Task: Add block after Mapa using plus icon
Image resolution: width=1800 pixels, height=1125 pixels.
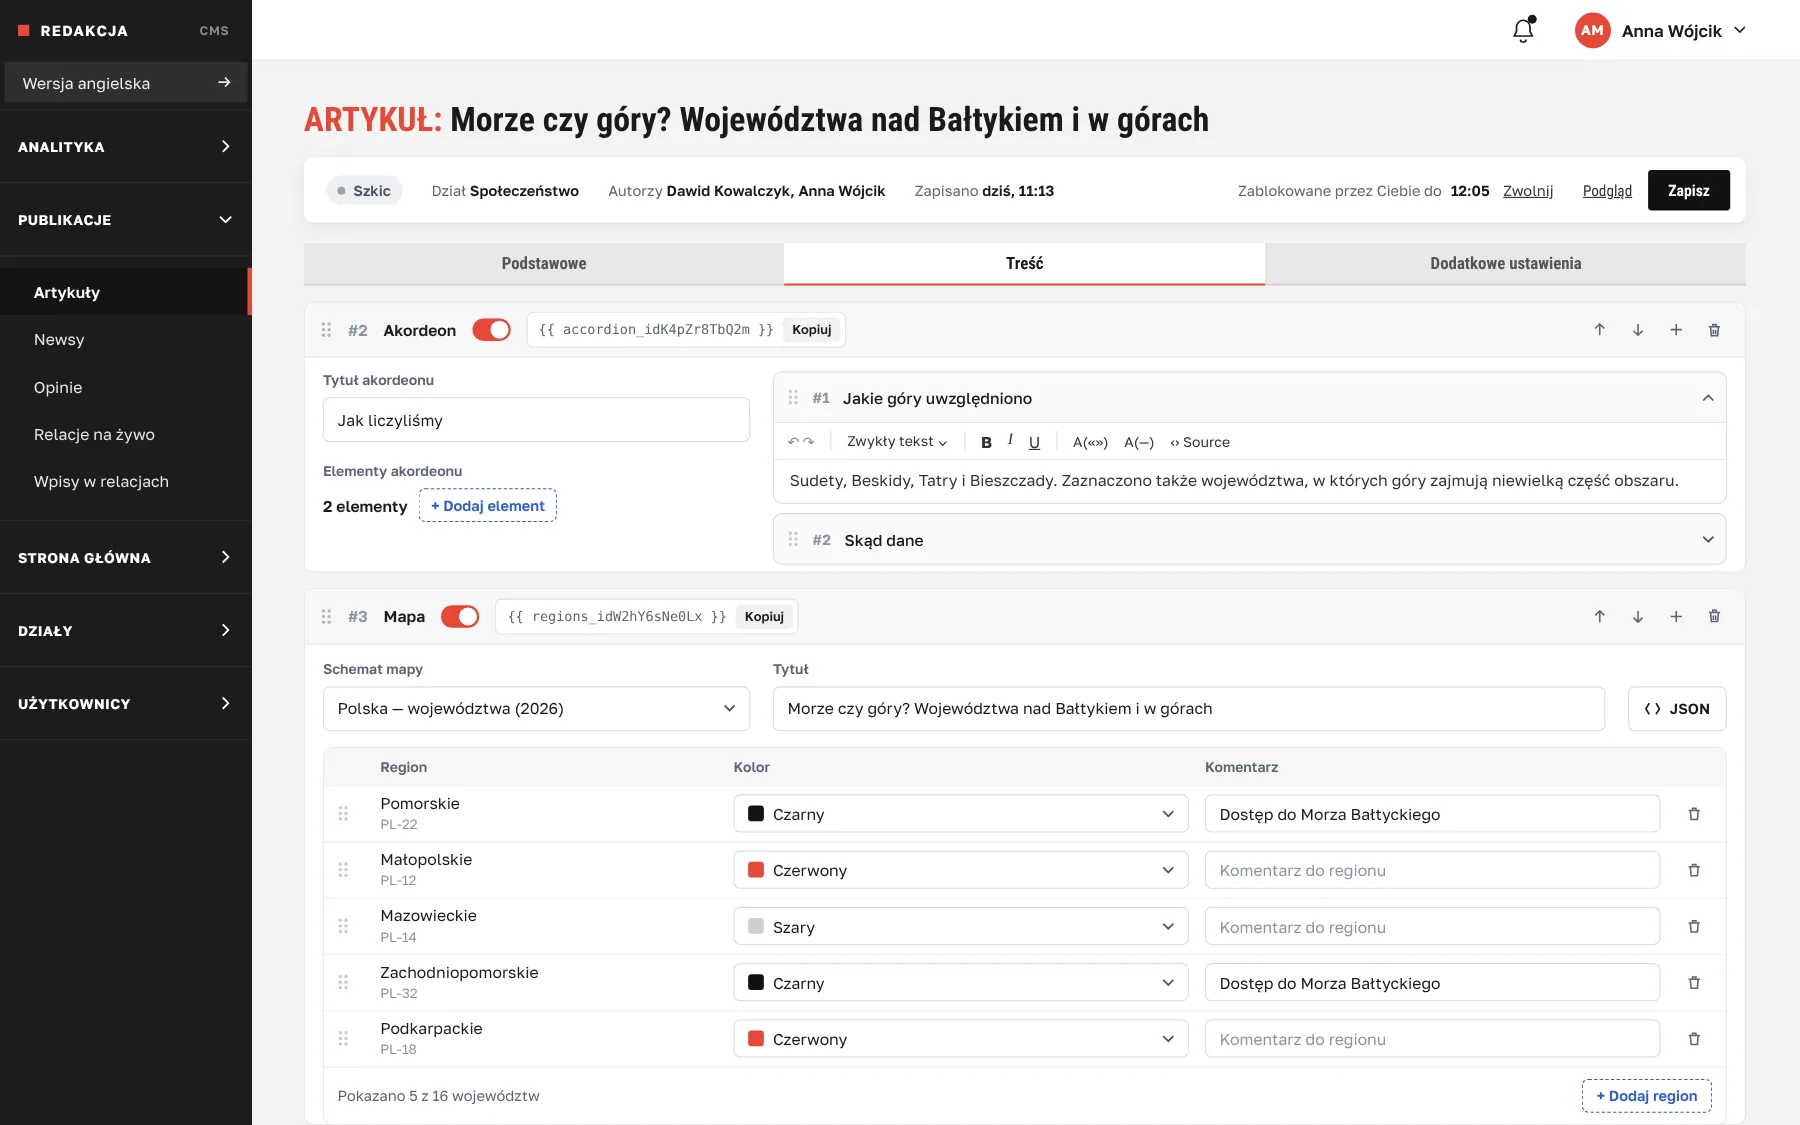Action: 1676,616
